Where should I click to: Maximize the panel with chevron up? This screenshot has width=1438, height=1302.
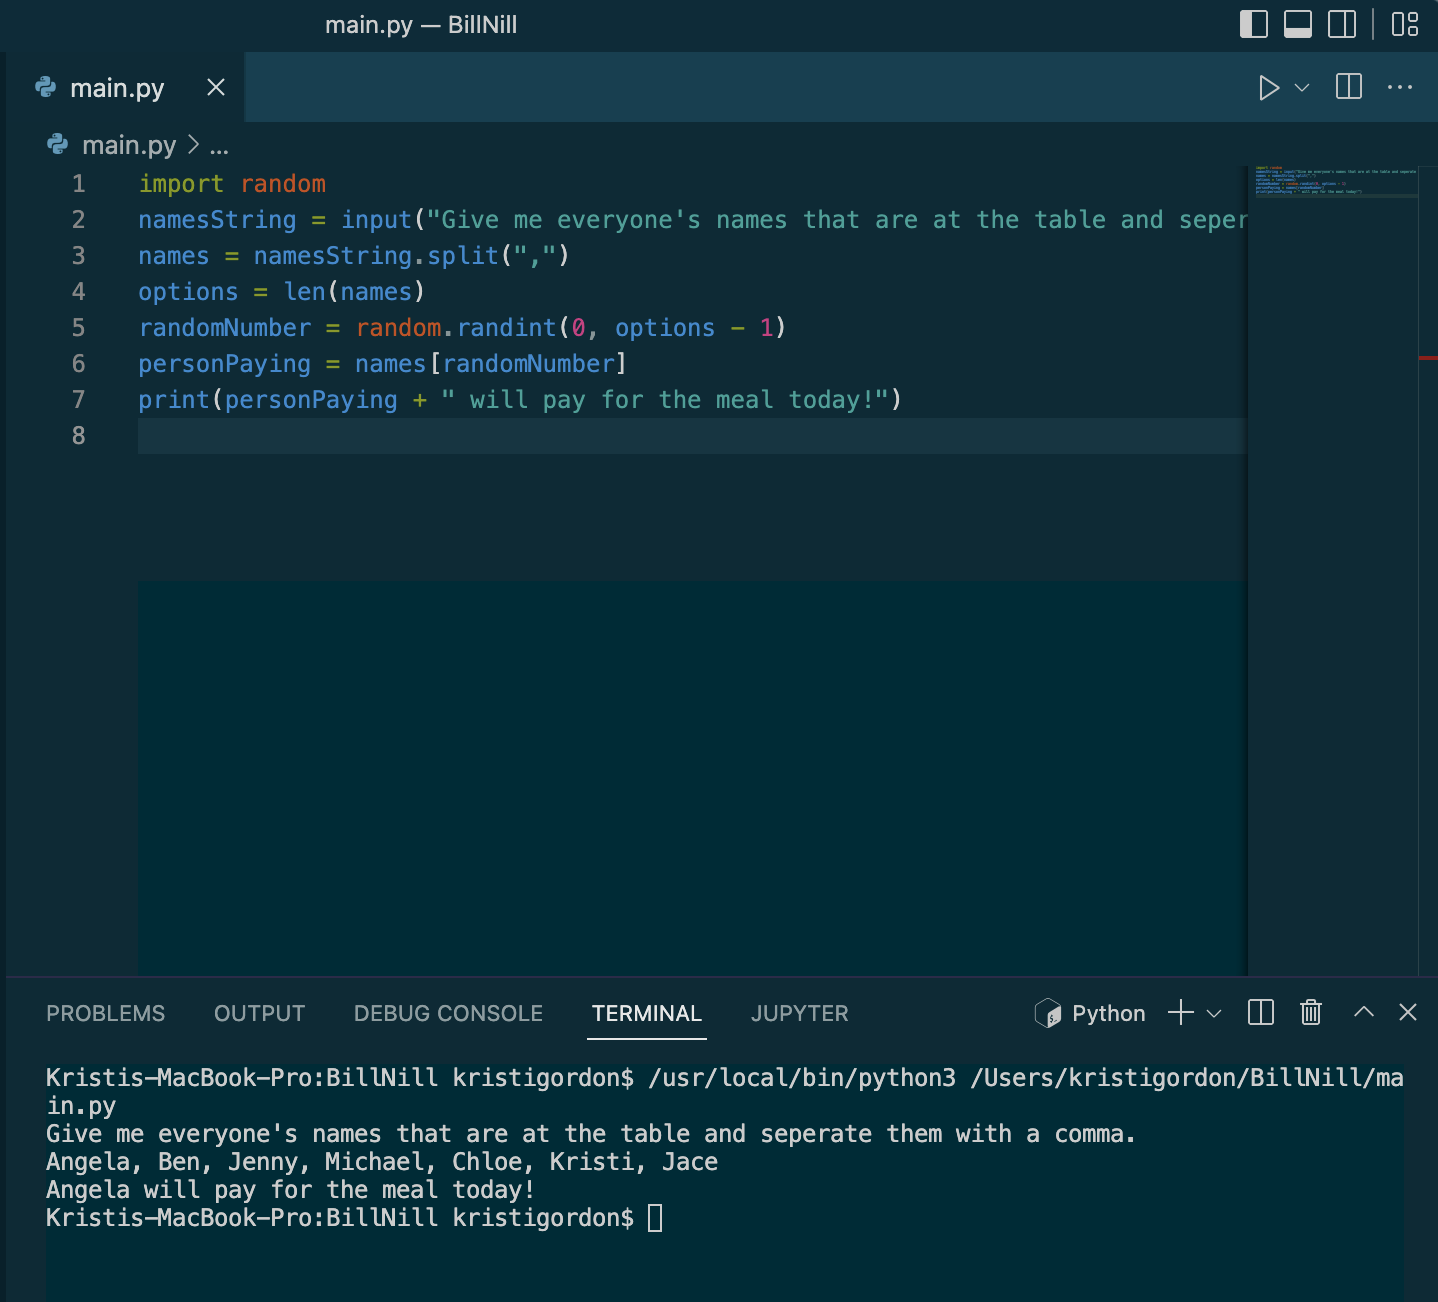(x=1364, y=1013)
